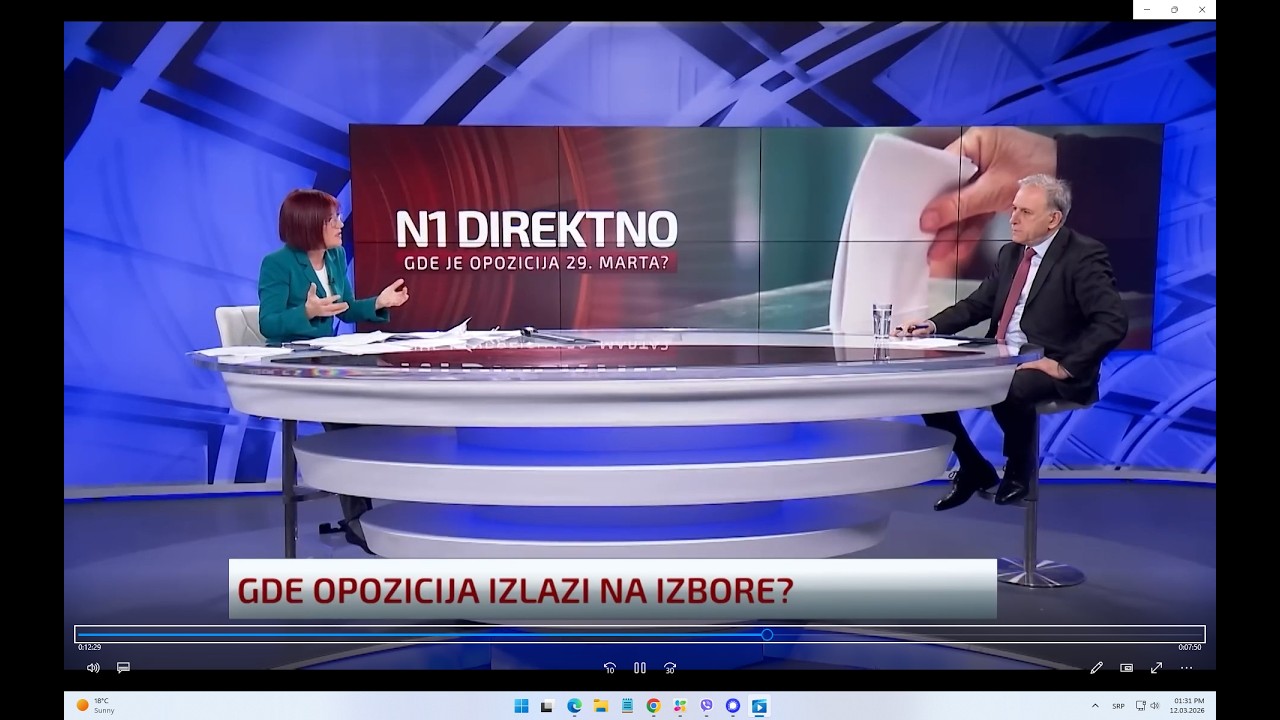
Task: Open Task View in the taskbar
Action: coord(547,706)
